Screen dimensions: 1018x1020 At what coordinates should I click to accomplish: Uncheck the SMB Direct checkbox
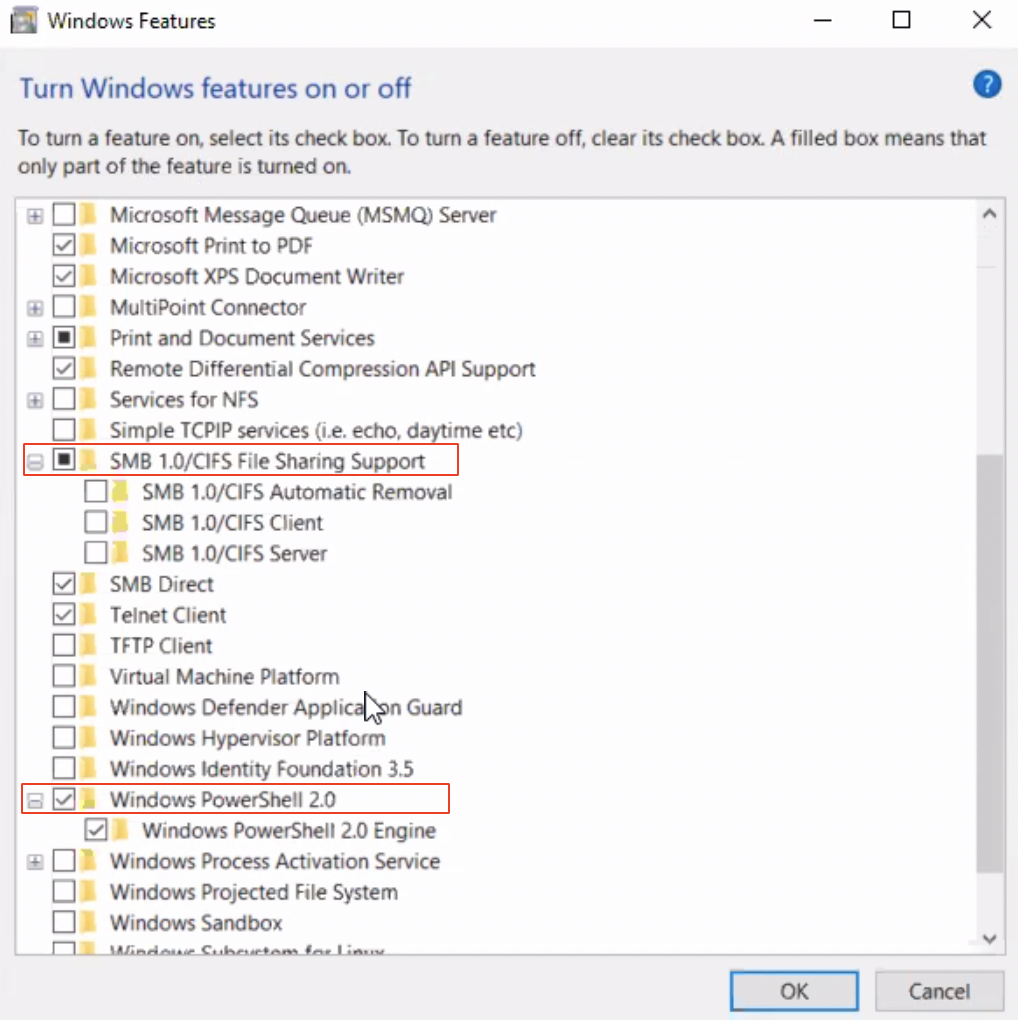[64, 584]
